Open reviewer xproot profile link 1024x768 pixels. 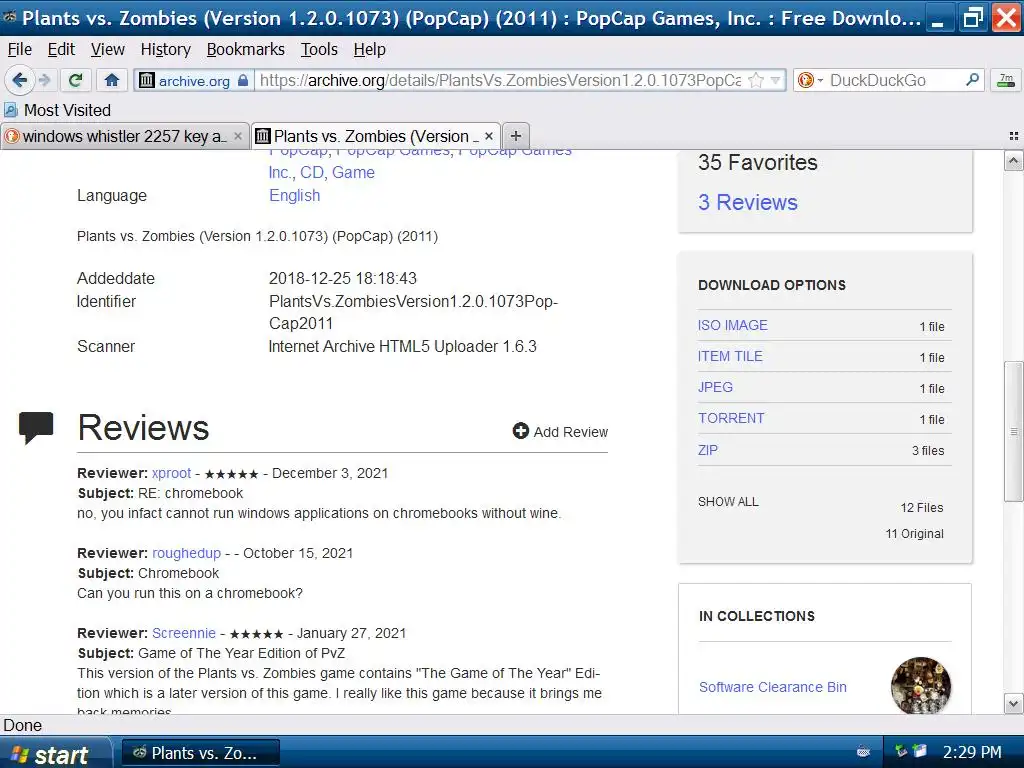(x=172, y=473)
